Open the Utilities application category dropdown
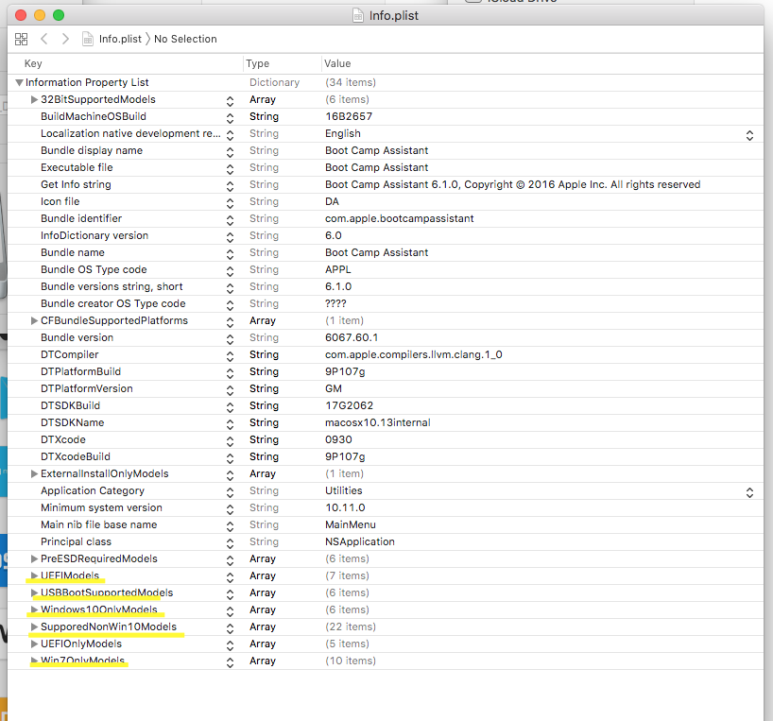The image size is (773, 721). coord(749,492)
